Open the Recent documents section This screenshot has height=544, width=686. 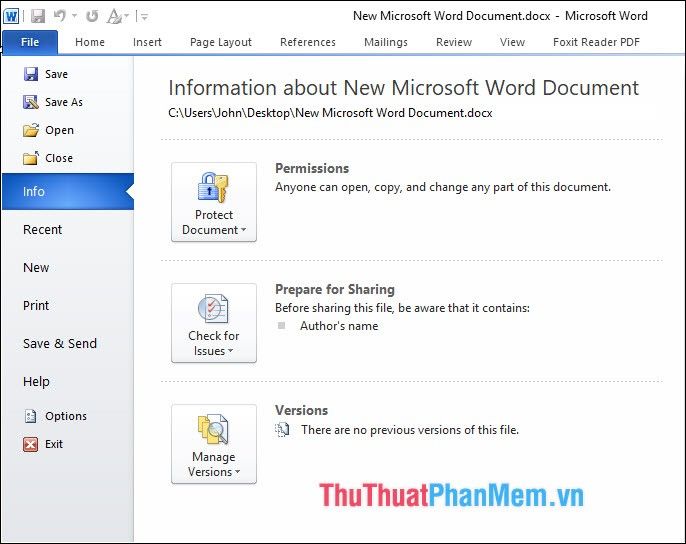[x=42, y=229]
